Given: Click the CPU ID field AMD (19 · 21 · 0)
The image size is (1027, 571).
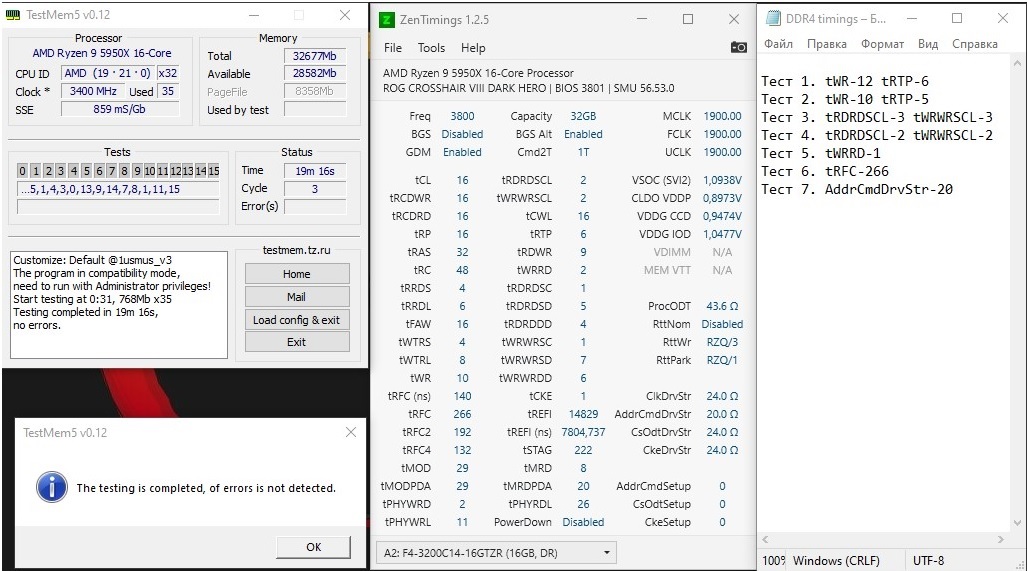Looking at the screenshot, I should coord(107,73).
